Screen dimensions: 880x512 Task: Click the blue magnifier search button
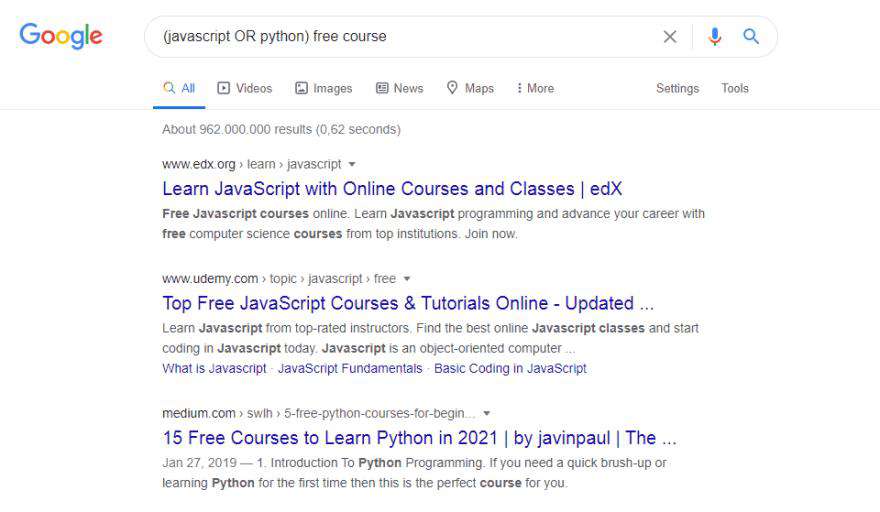pos(751,36)
